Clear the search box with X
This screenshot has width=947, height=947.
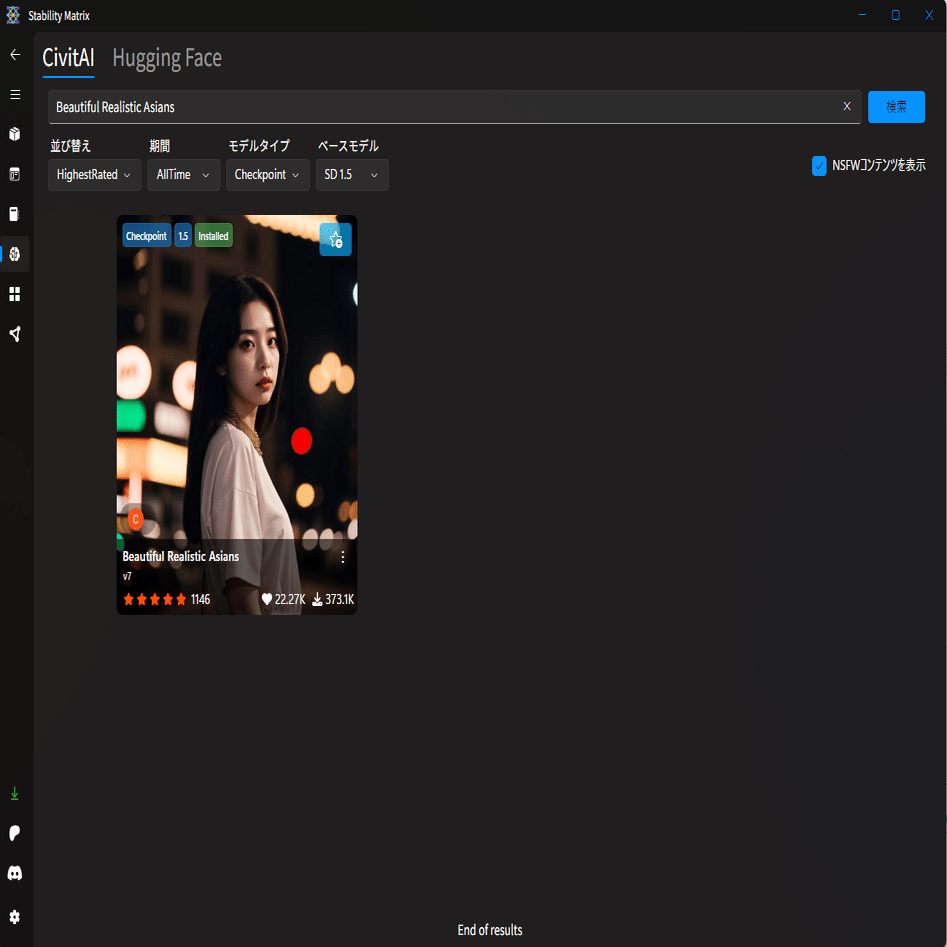[x=847, y=106]
